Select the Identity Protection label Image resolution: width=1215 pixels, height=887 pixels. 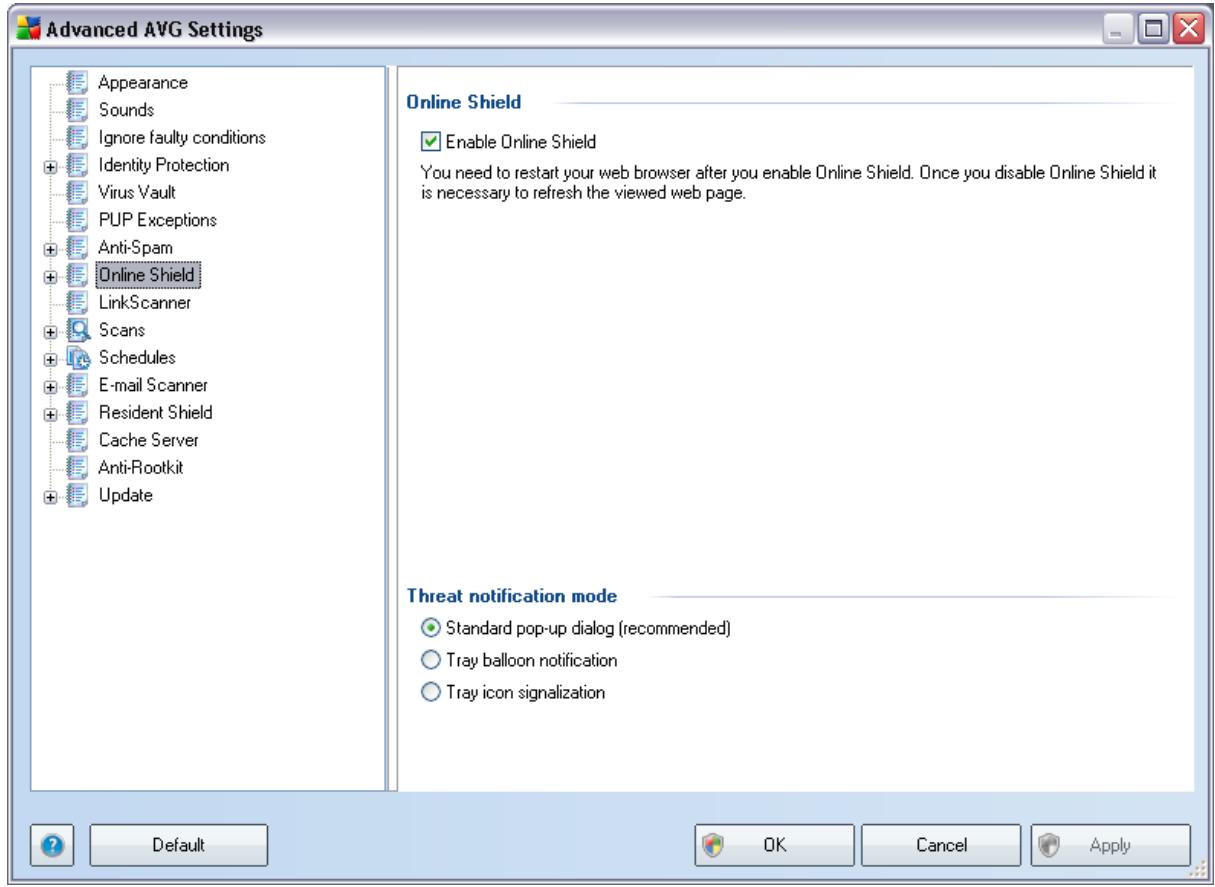click(163, 164)
